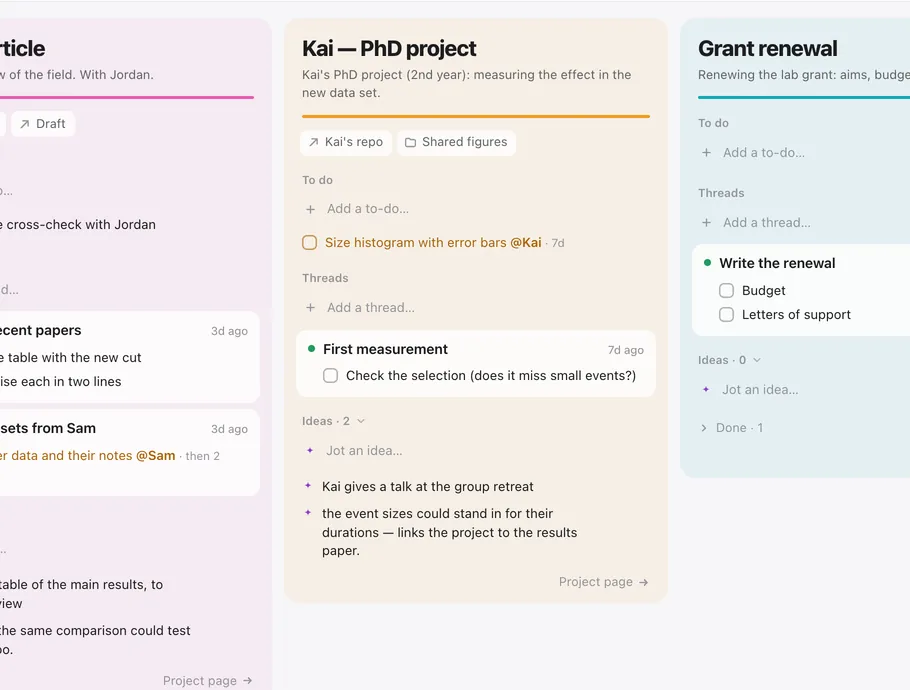Click Grant renewal card heading
Image resolution: width=910 pixels, height=690 pixels.
pyautogui.click(x=767, y=48)
